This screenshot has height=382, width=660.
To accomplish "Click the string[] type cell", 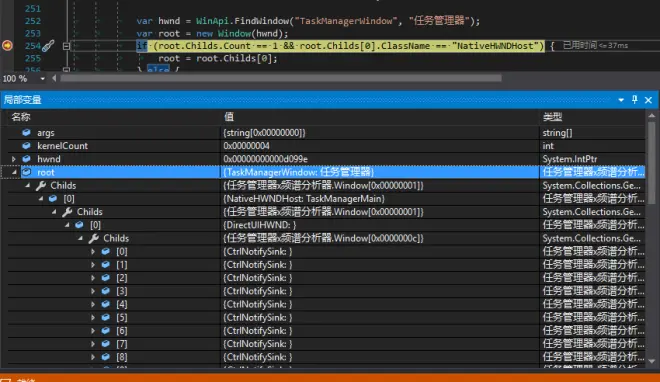I will (557, 133).
